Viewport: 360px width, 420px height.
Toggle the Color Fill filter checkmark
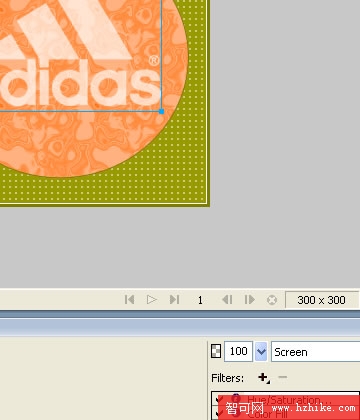pyautogui.click(x=220, y=414)
